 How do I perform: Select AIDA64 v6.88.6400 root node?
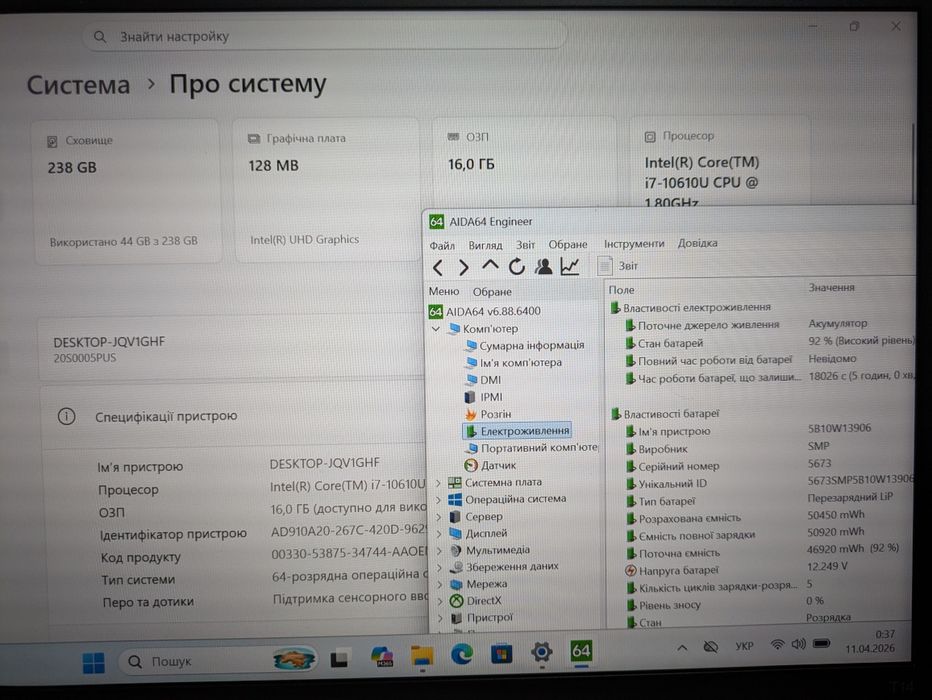pos(485,311)
